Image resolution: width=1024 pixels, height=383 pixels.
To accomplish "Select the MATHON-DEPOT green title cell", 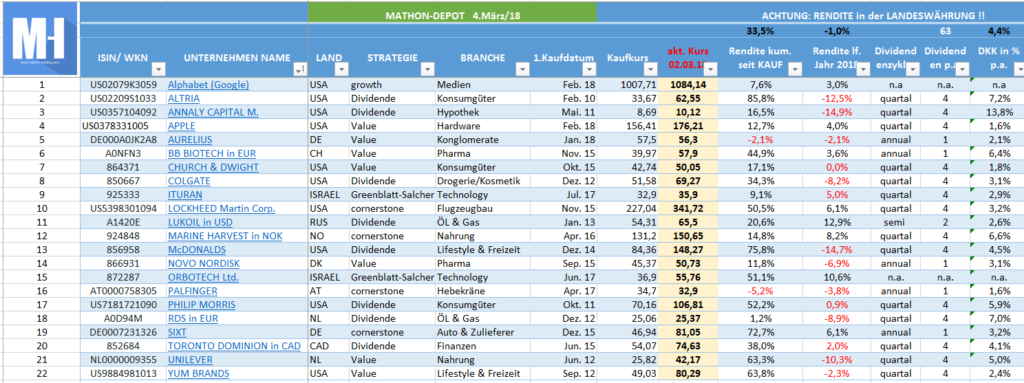I will 453,12.
